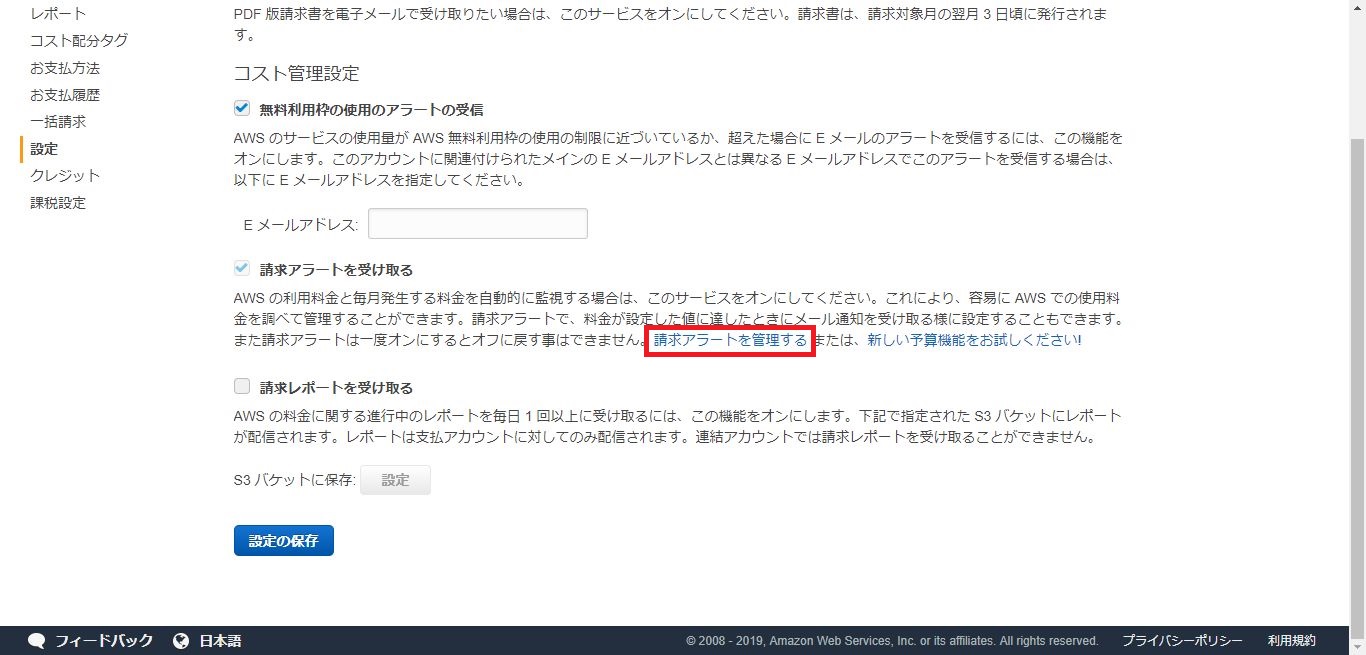Select 一括請求 in the sidebar
The image size is (1366, 655).
click(58, 122)
